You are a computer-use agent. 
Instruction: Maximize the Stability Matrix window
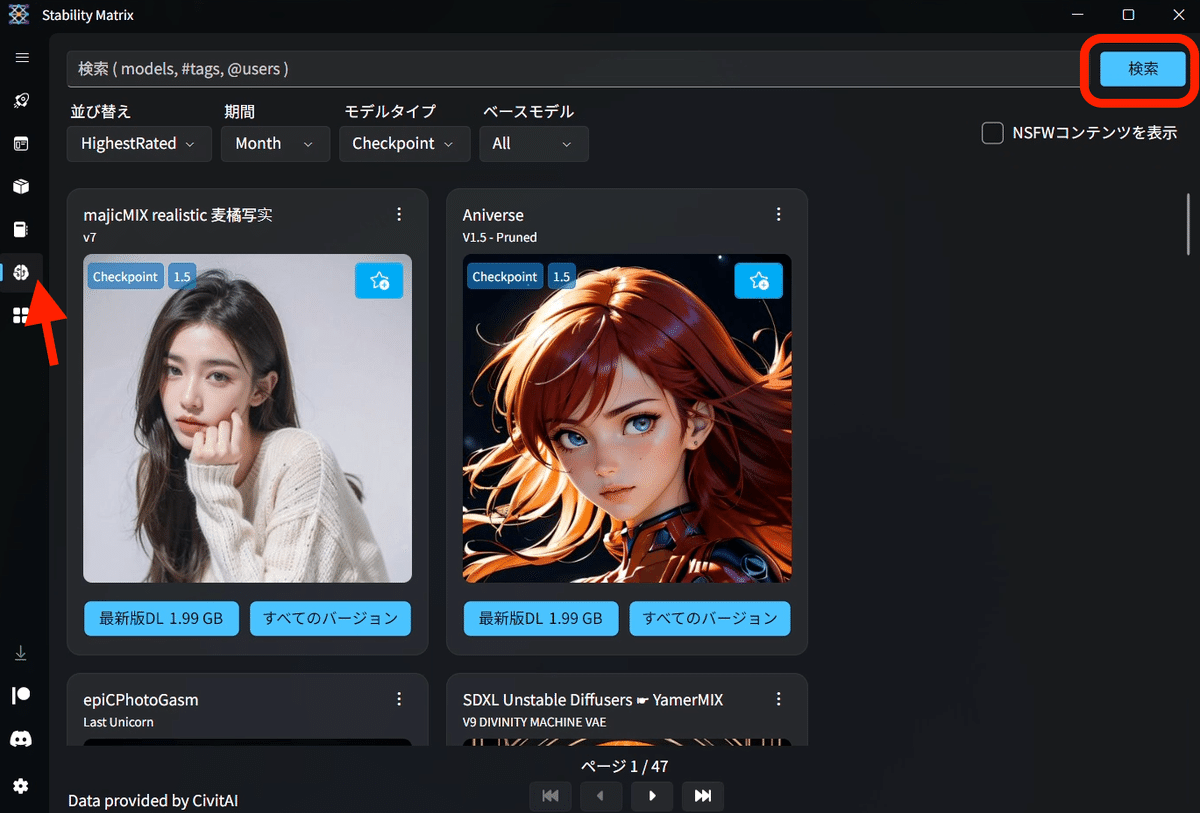(1128, 14)
